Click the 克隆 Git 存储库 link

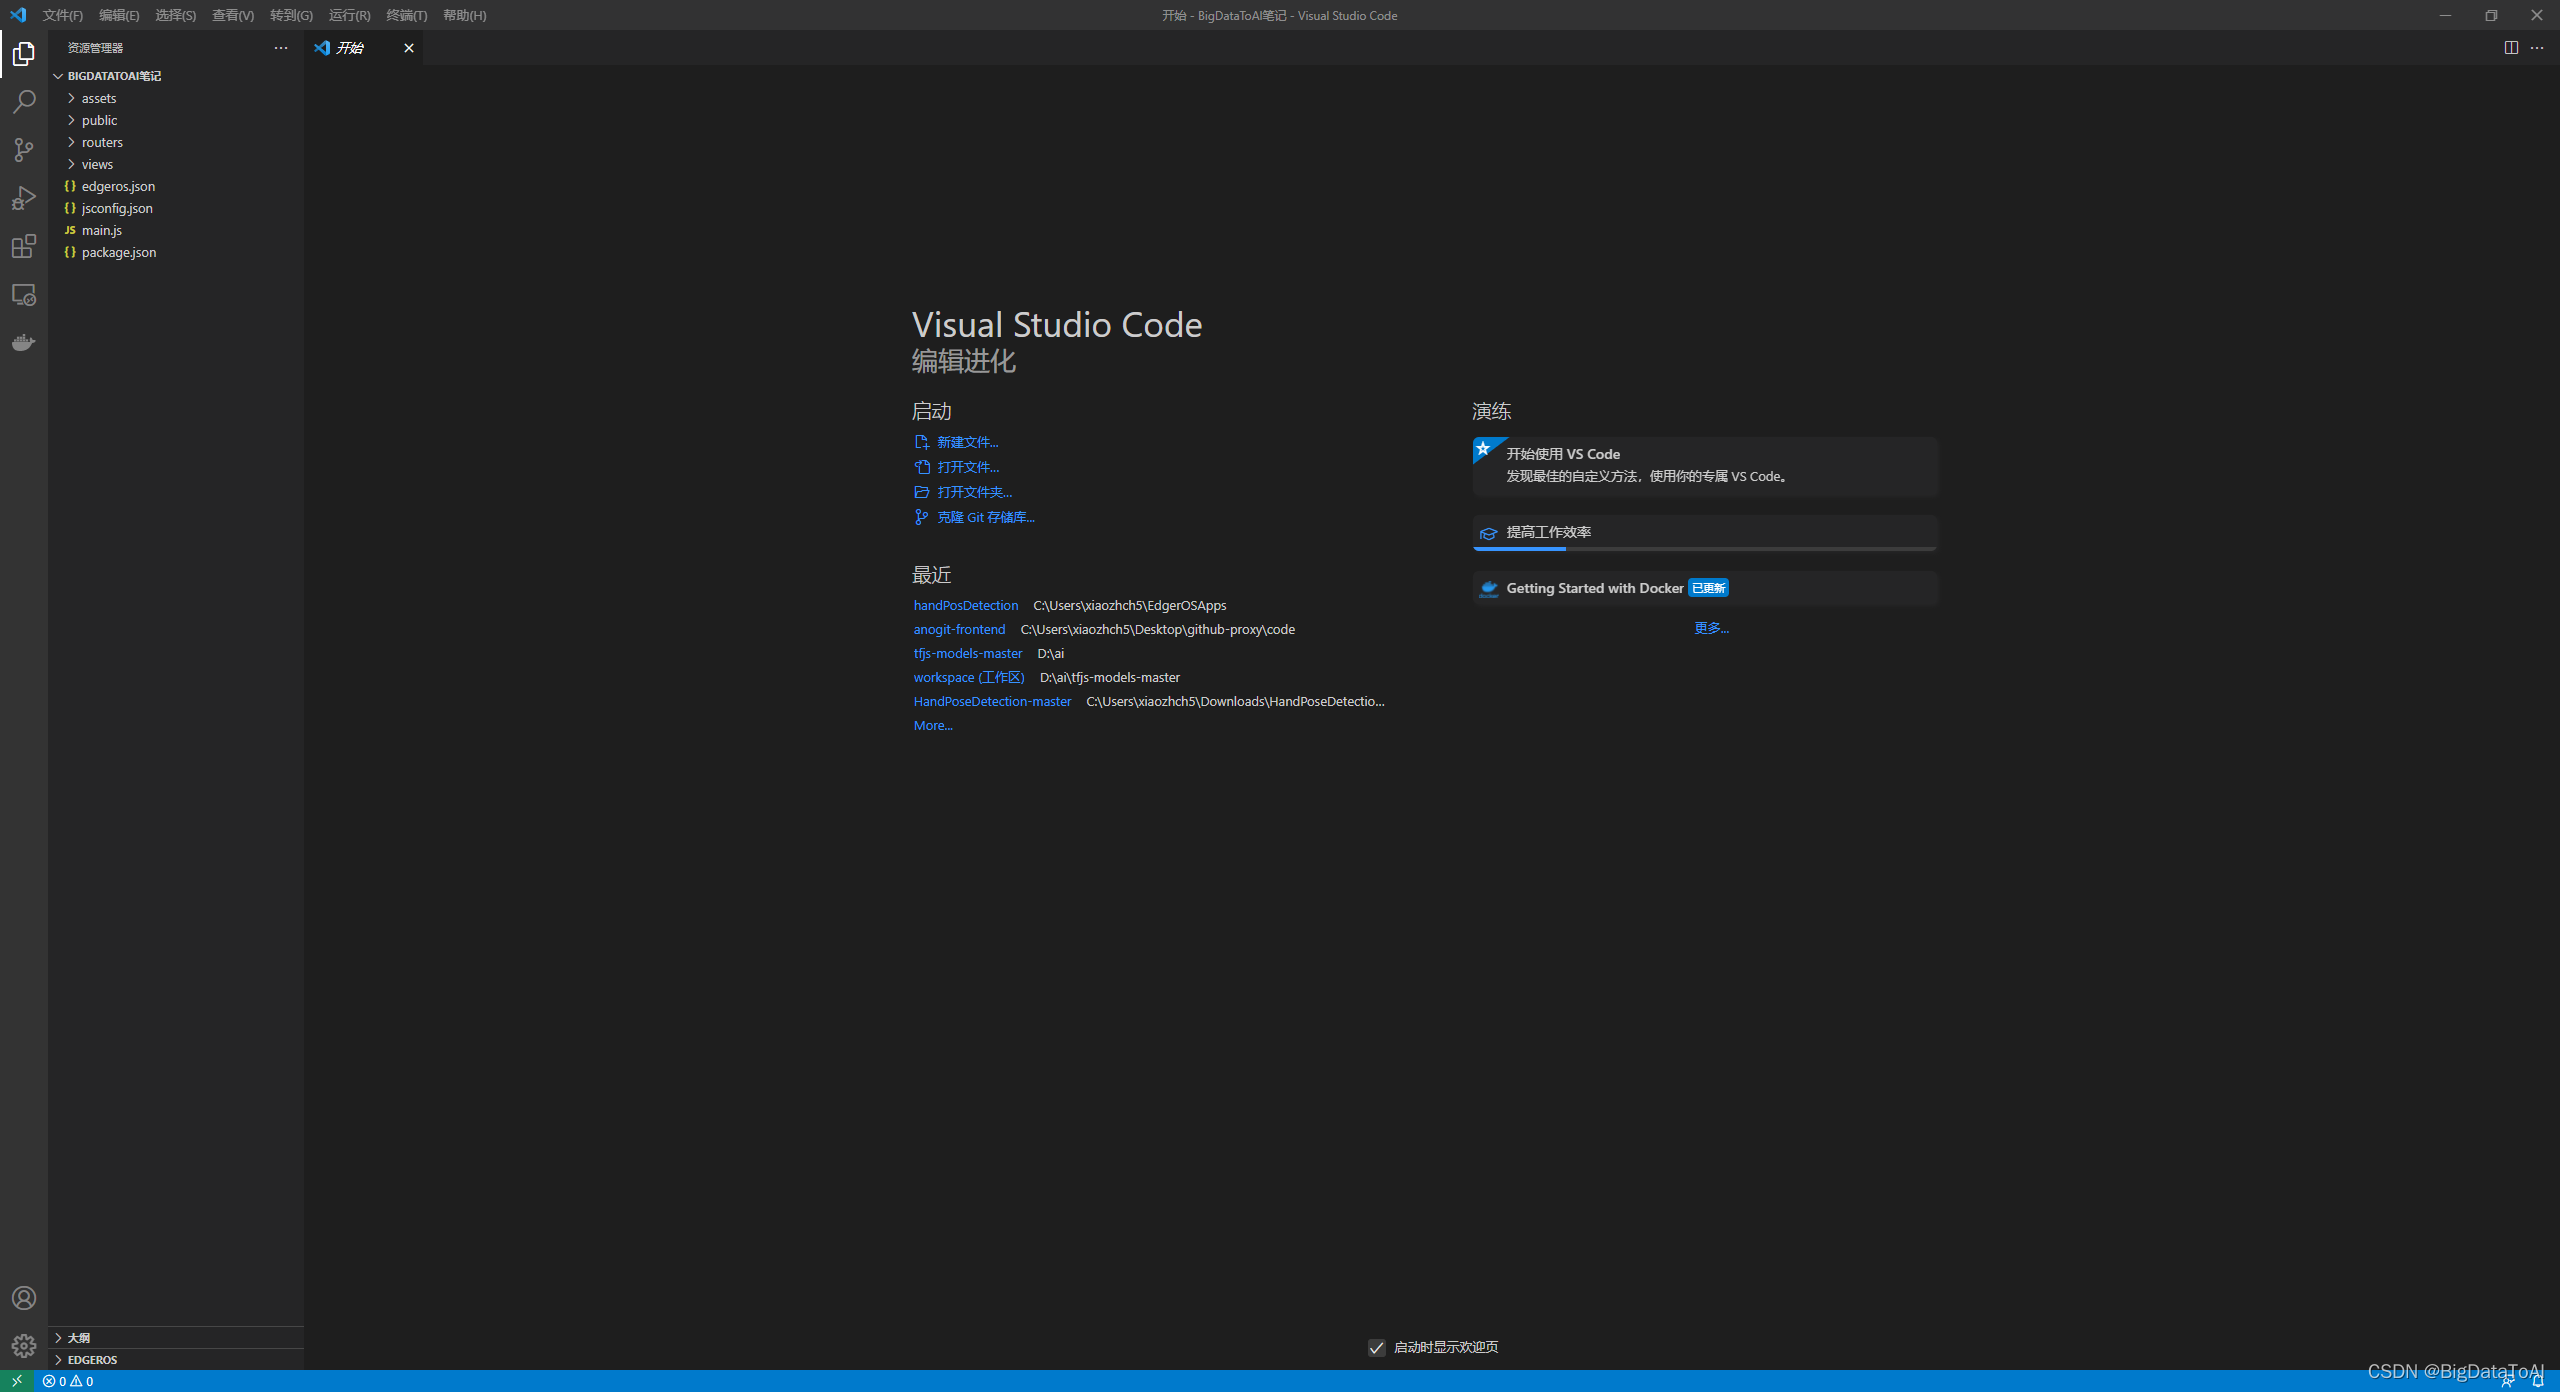[985, 517]
